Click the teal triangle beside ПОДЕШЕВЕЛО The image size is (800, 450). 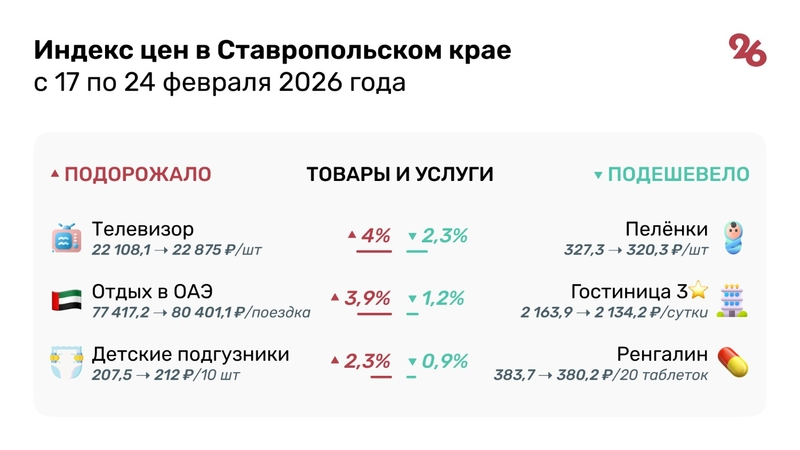pyautogui.click(x=598, y=175)
